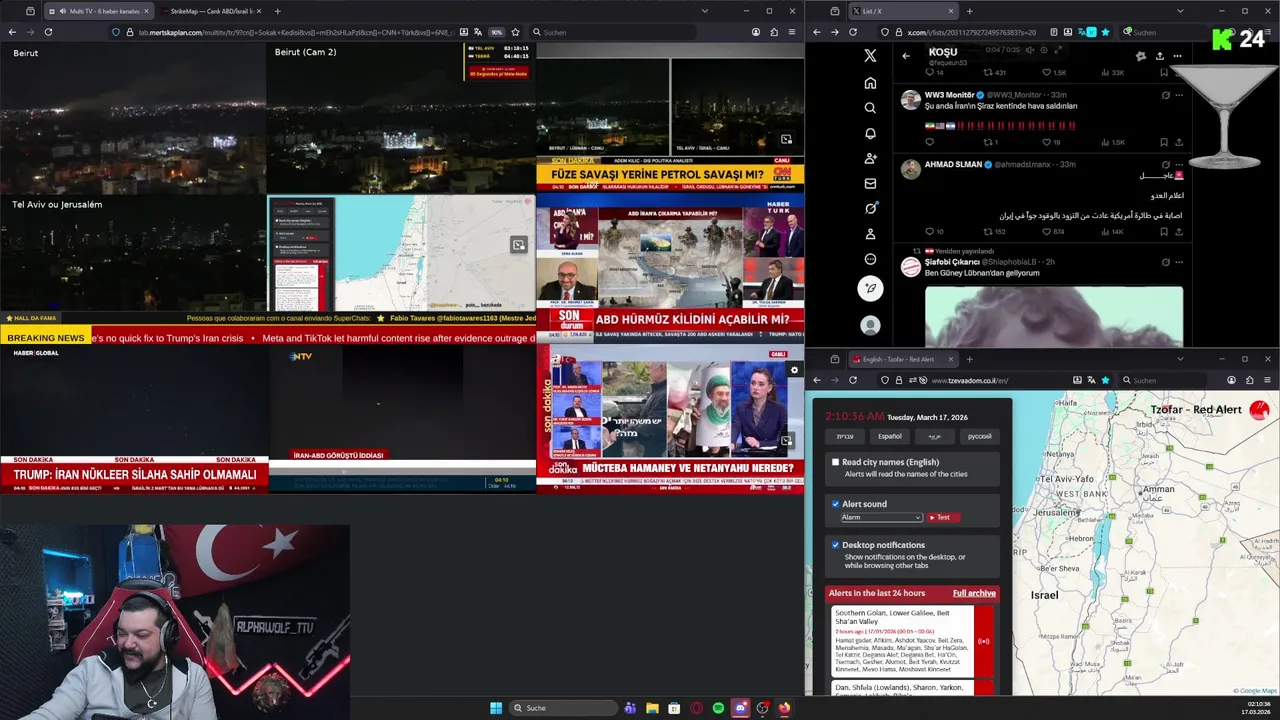Open Firefox menu in Tzofar window
This screenshot has height=720, width=1280.
[1267, 380]
